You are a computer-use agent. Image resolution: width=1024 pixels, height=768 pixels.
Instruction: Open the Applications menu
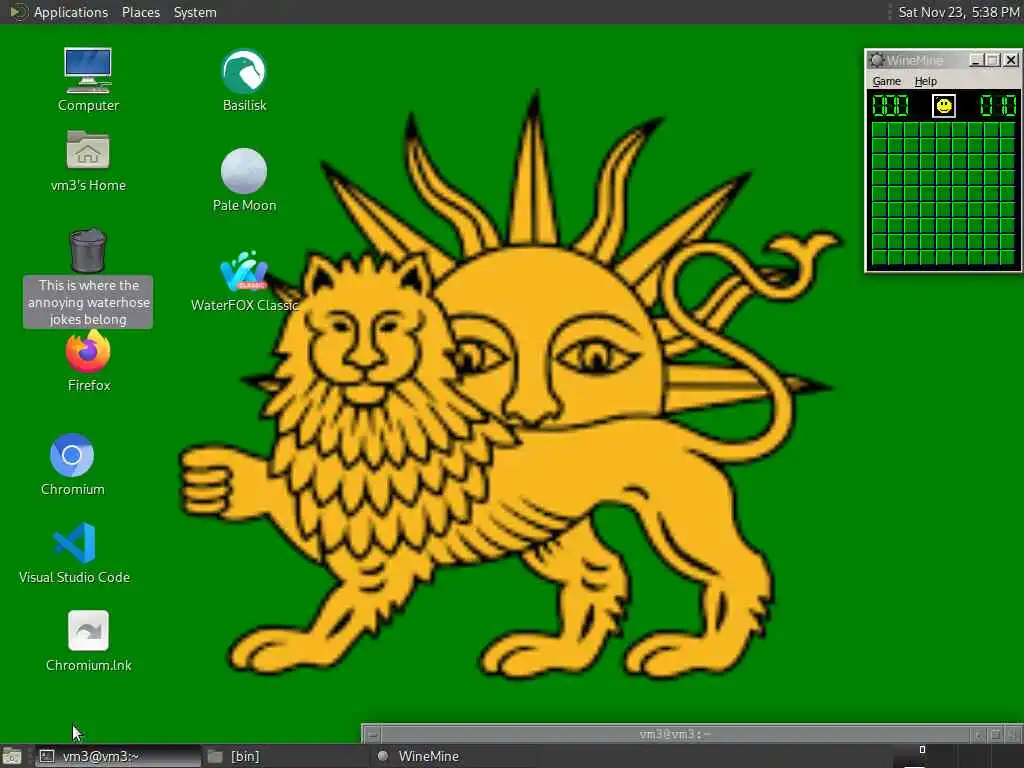tap(71, 12)
